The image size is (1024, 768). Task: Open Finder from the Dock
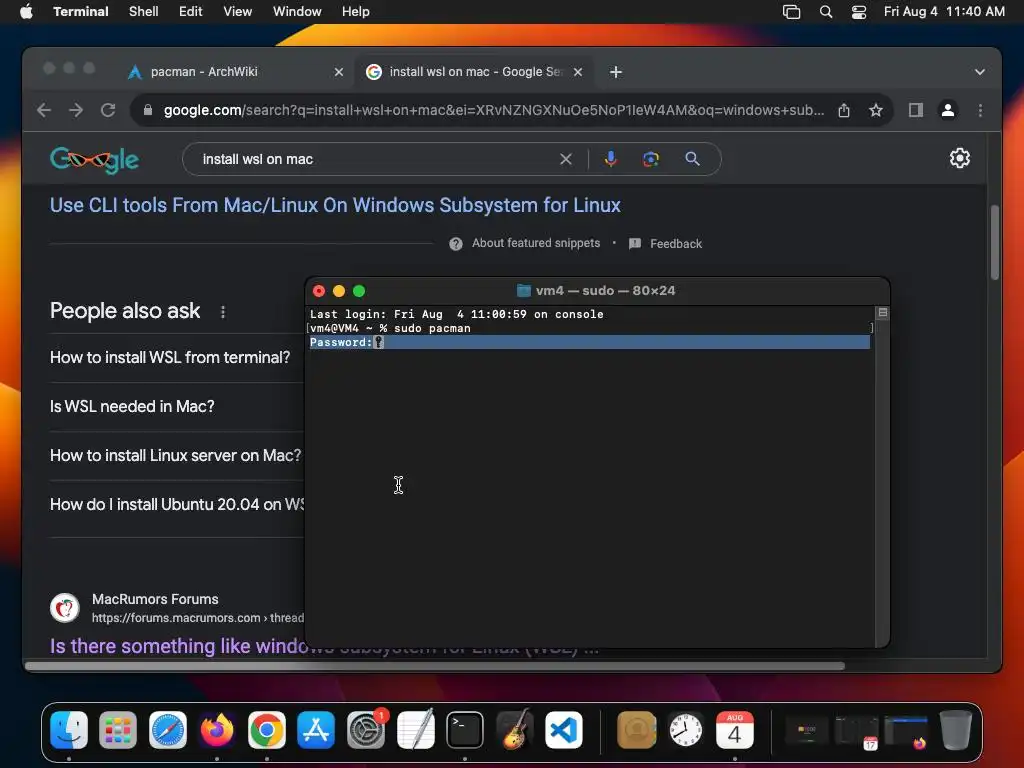coord(69,730)
